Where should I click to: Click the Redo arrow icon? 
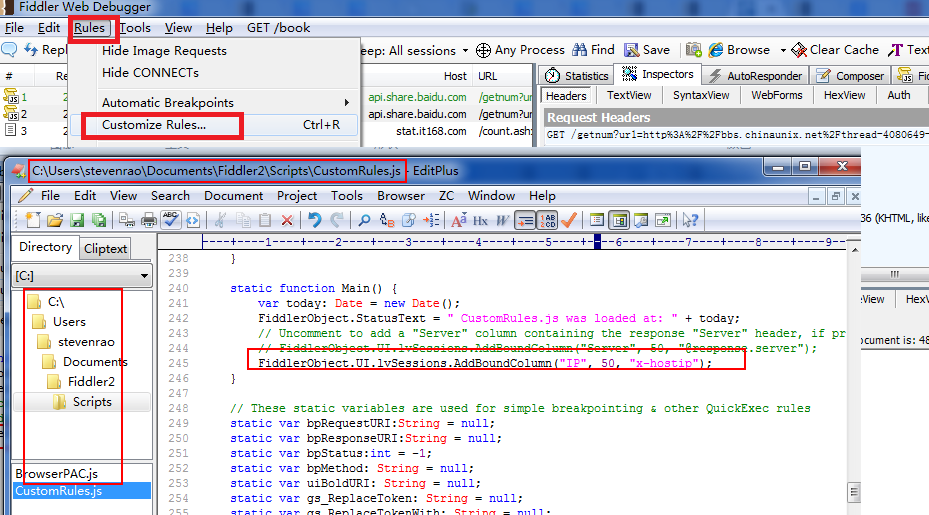[x=337, y=220]
